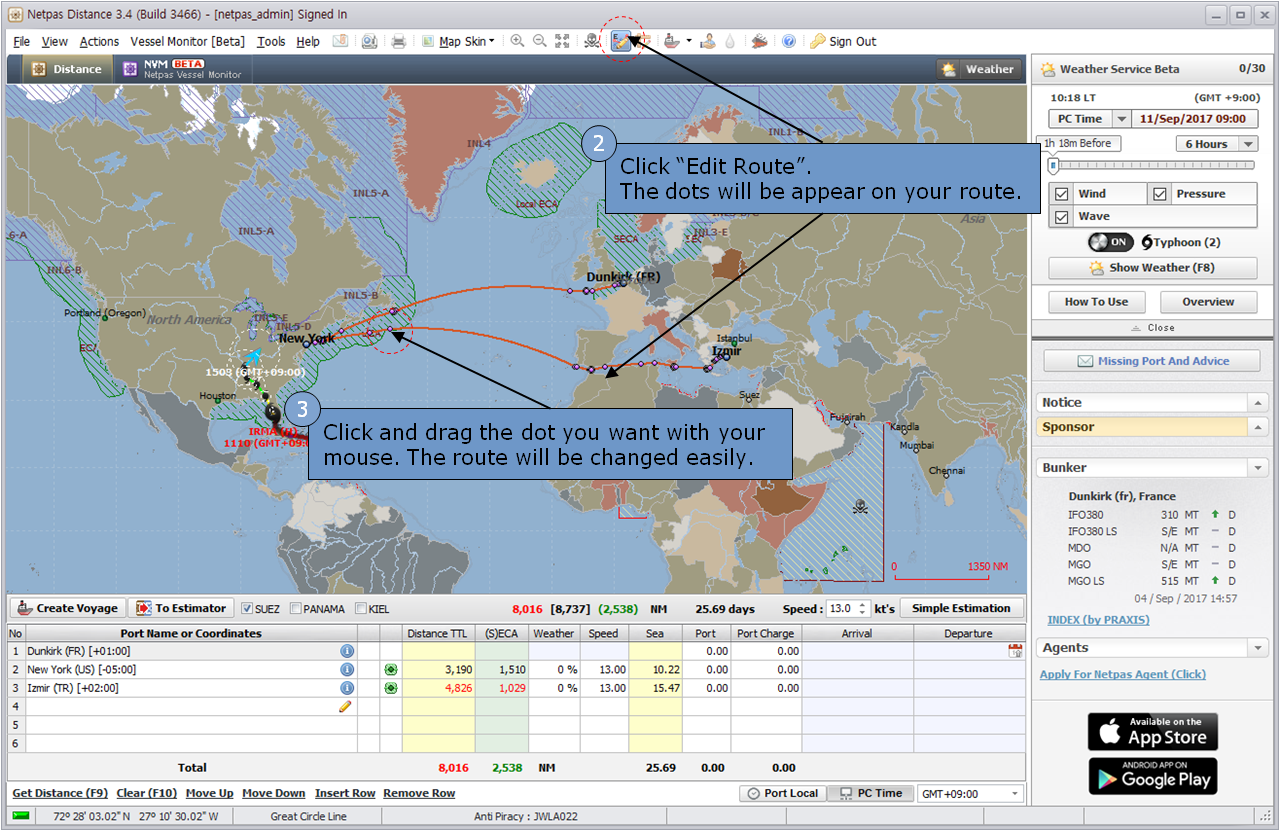Collapse the Notice section
The image size is (1280, 831).
click(1258, 402)
